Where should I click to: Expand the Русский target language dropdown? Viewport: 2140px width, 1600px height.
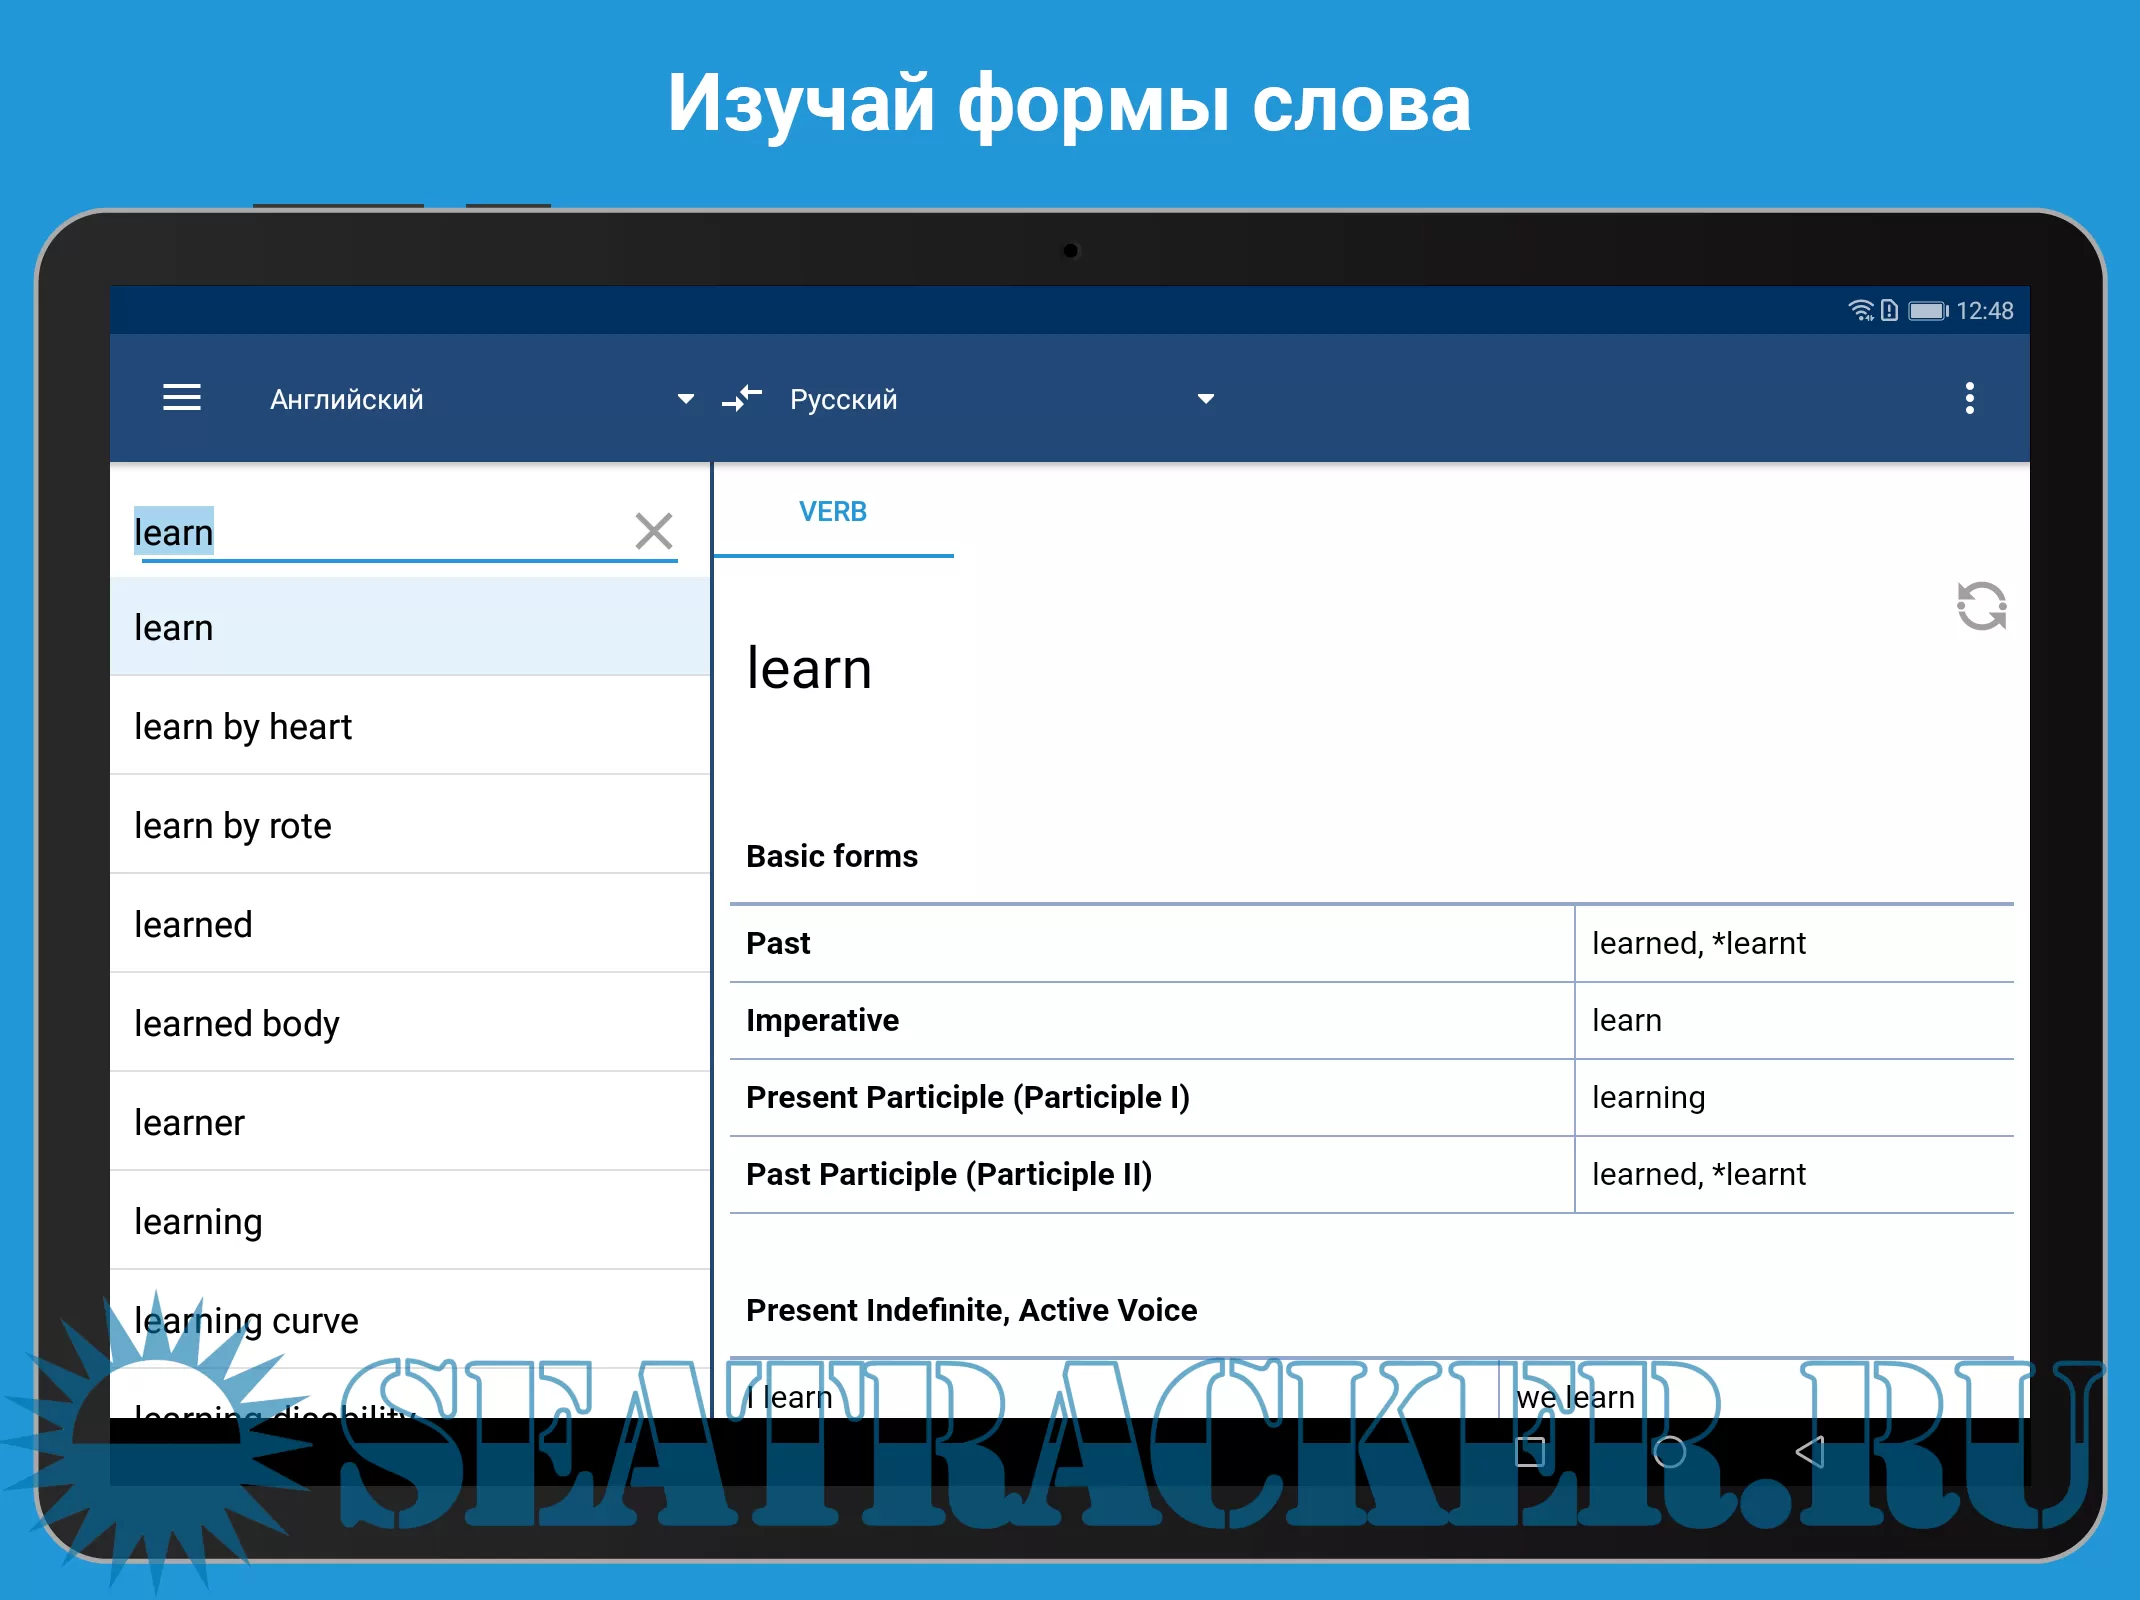tap(1205, 399)
